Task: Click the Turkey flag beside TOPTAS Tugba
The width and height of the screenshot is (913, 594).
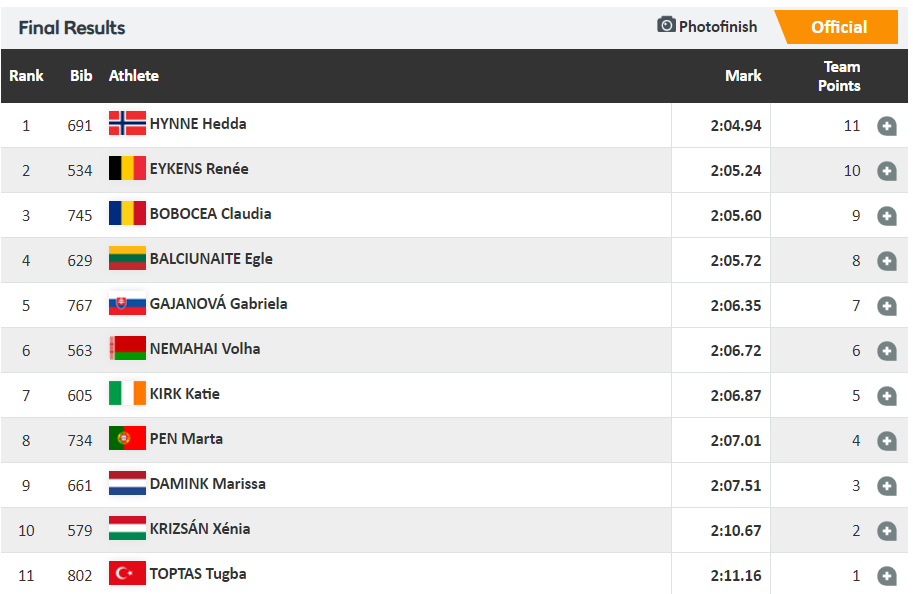Action: click(127, 574)
